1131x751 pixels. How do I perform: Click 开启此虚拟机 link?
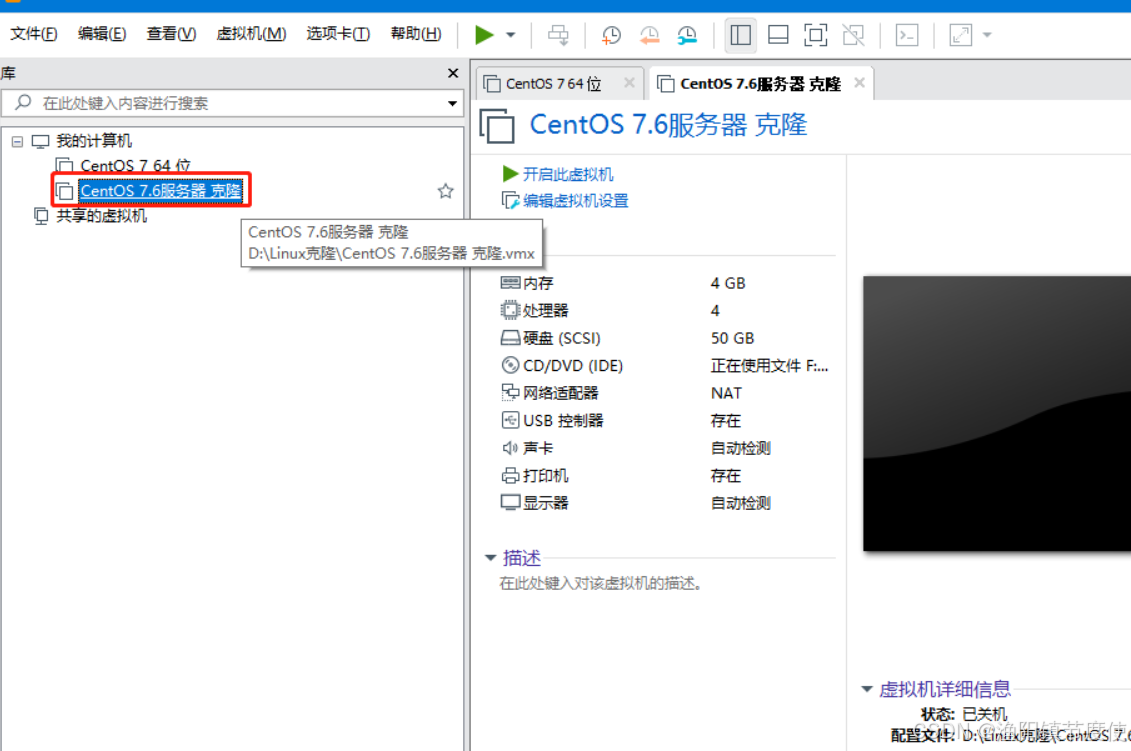click(x=568, y=175)
